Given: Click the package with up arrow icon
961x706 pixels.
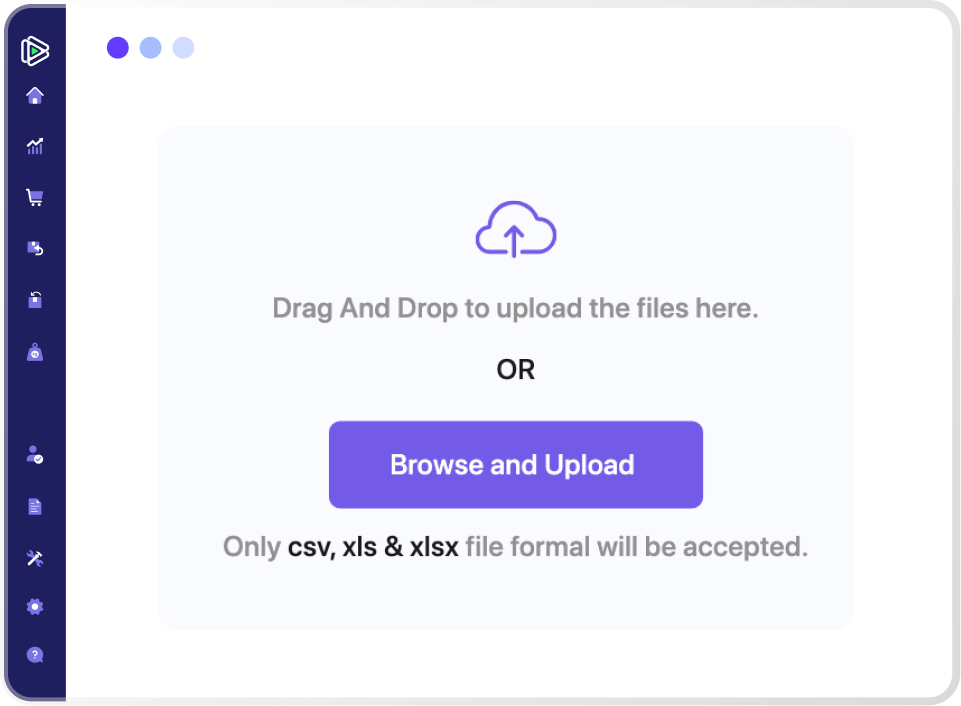Looking at the screenshot, I should click(x=35, y=300).
